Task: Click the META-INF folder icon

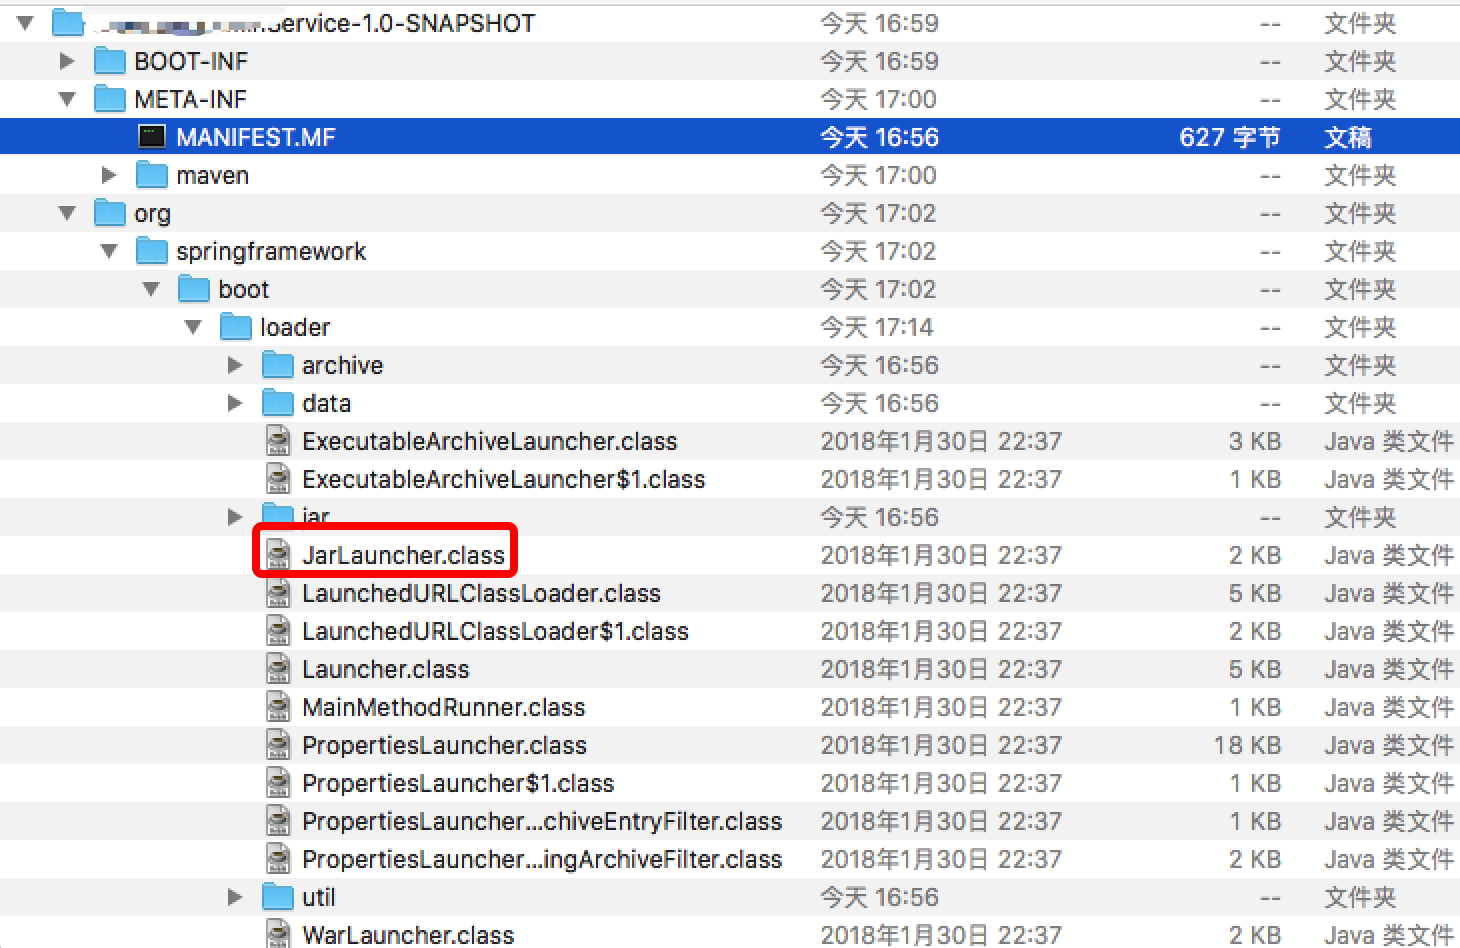Action: coord(109,99)
